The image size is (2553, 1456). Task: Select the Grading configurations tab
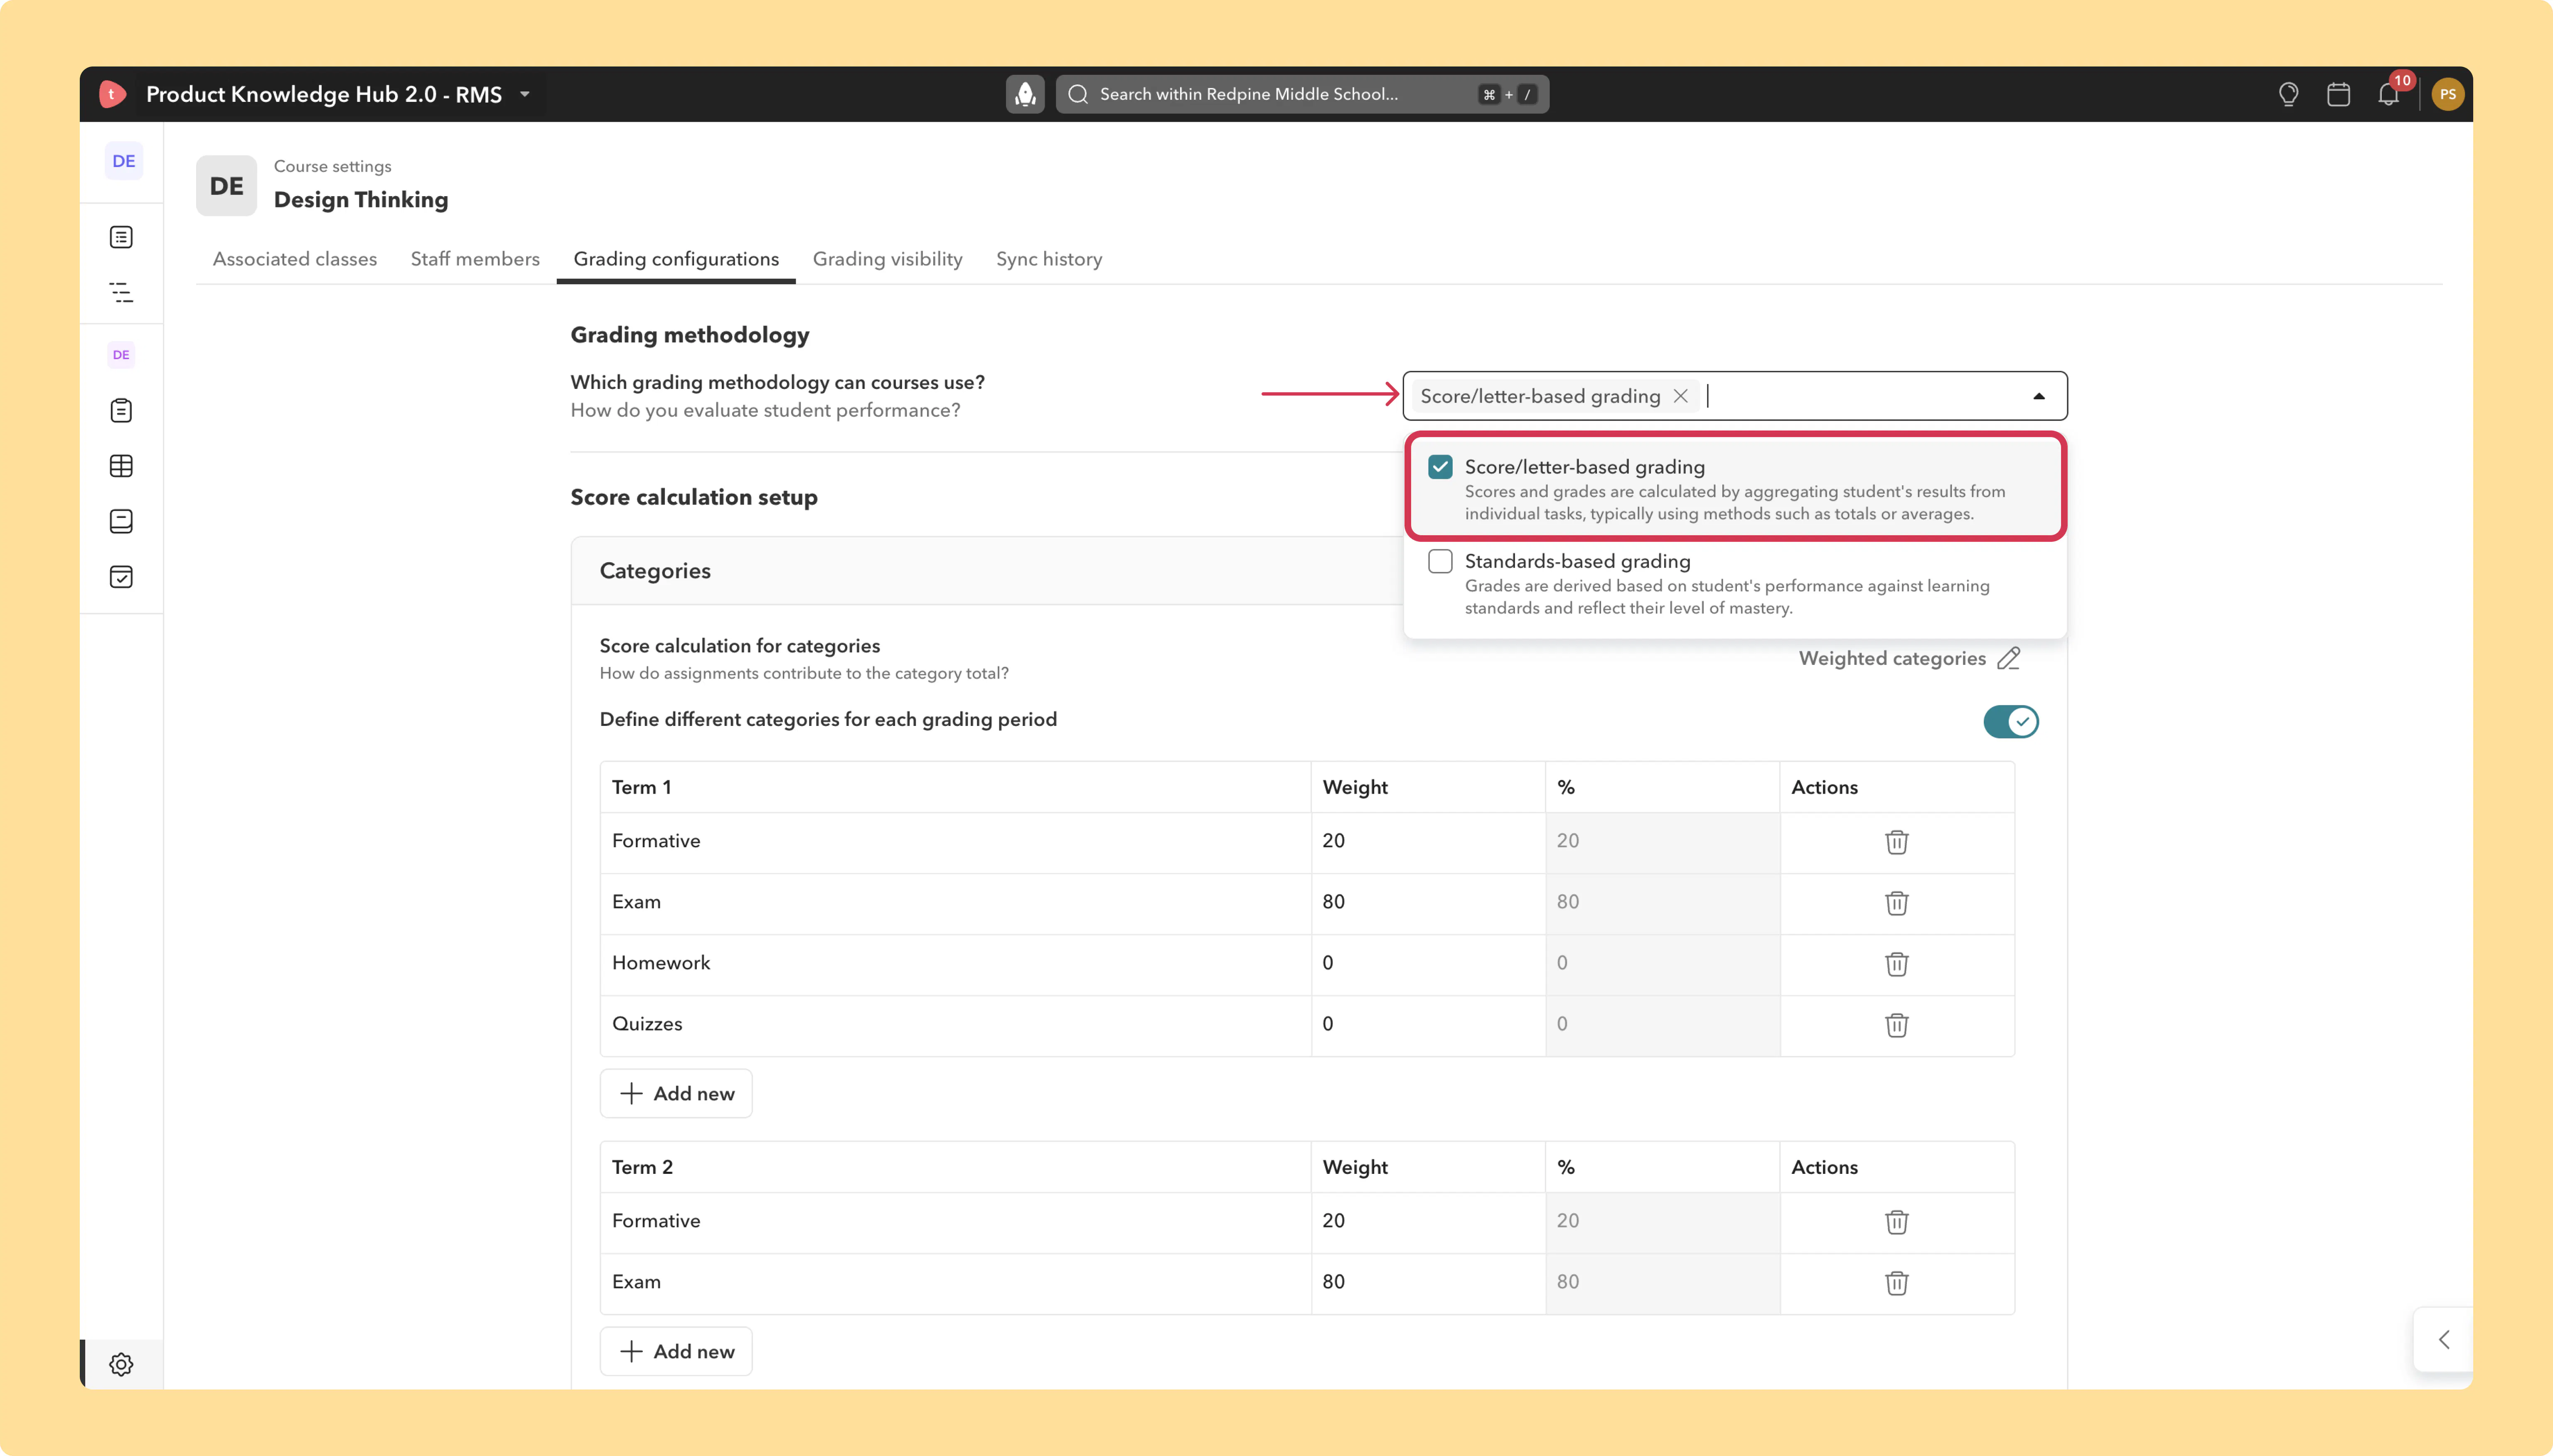(x=676, y=259)
